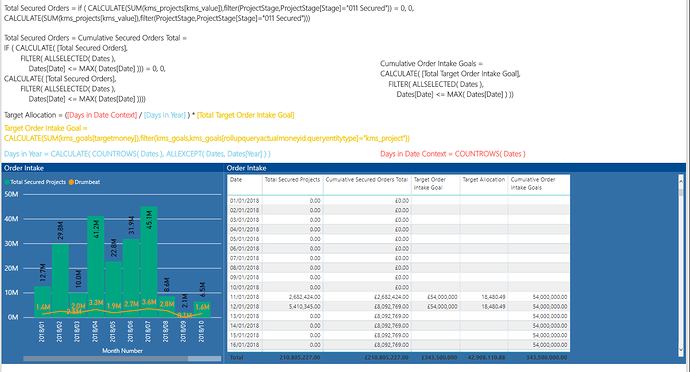Click the 3.6M Drumbeat data label
The image size is (690, 372).
[149, 302]
